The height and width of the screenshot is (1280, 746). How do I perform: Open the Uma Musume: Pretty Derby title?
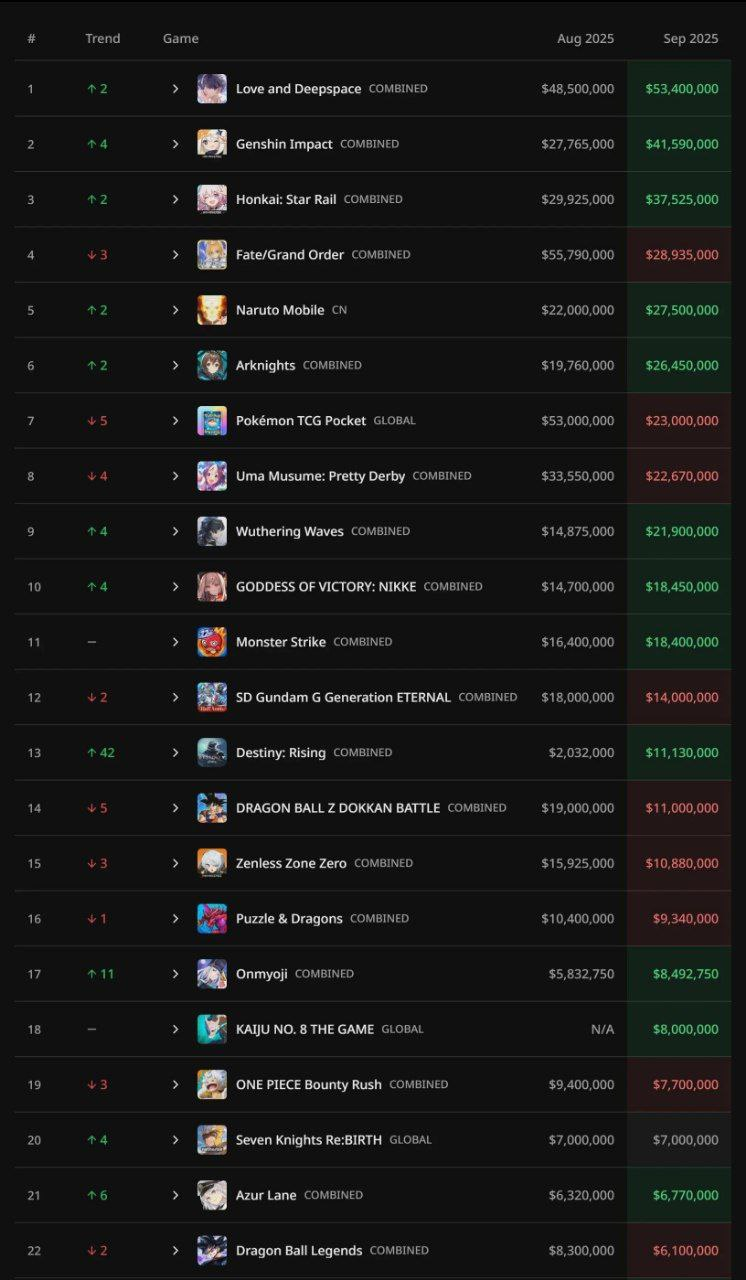(320, 476)
